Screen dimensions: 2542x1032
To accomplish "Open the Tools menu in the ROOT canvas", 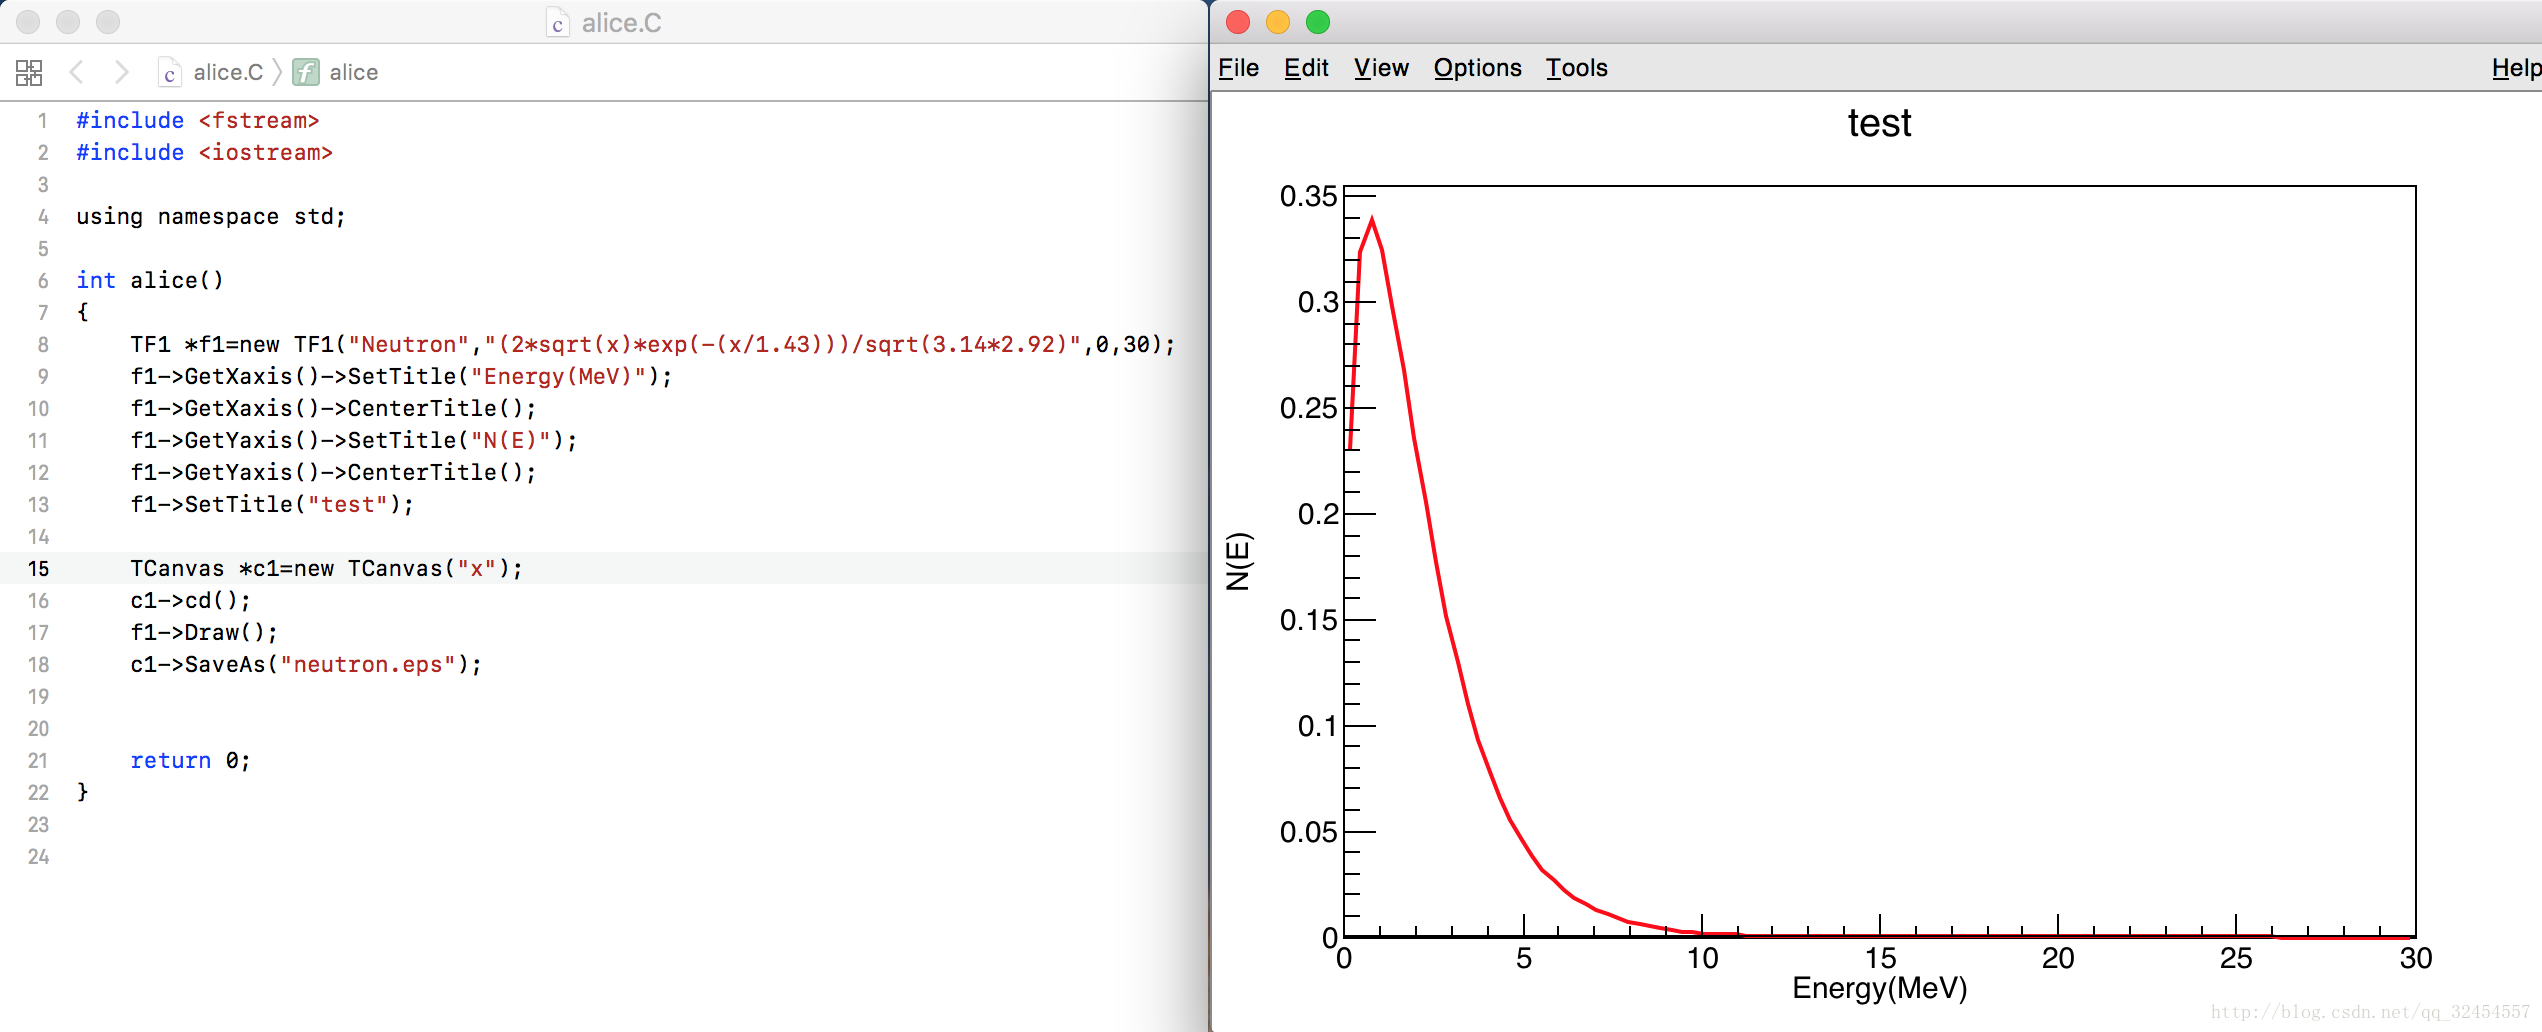I will coord(1576,68).
